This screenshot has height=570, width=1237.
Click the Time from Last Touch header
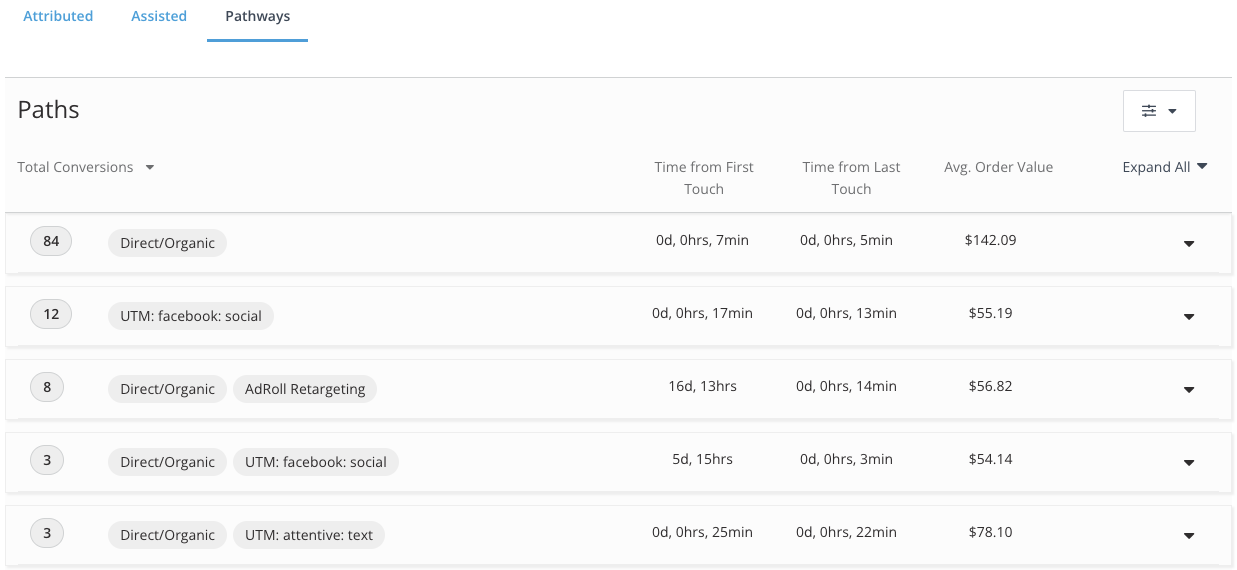click(851, 178)
